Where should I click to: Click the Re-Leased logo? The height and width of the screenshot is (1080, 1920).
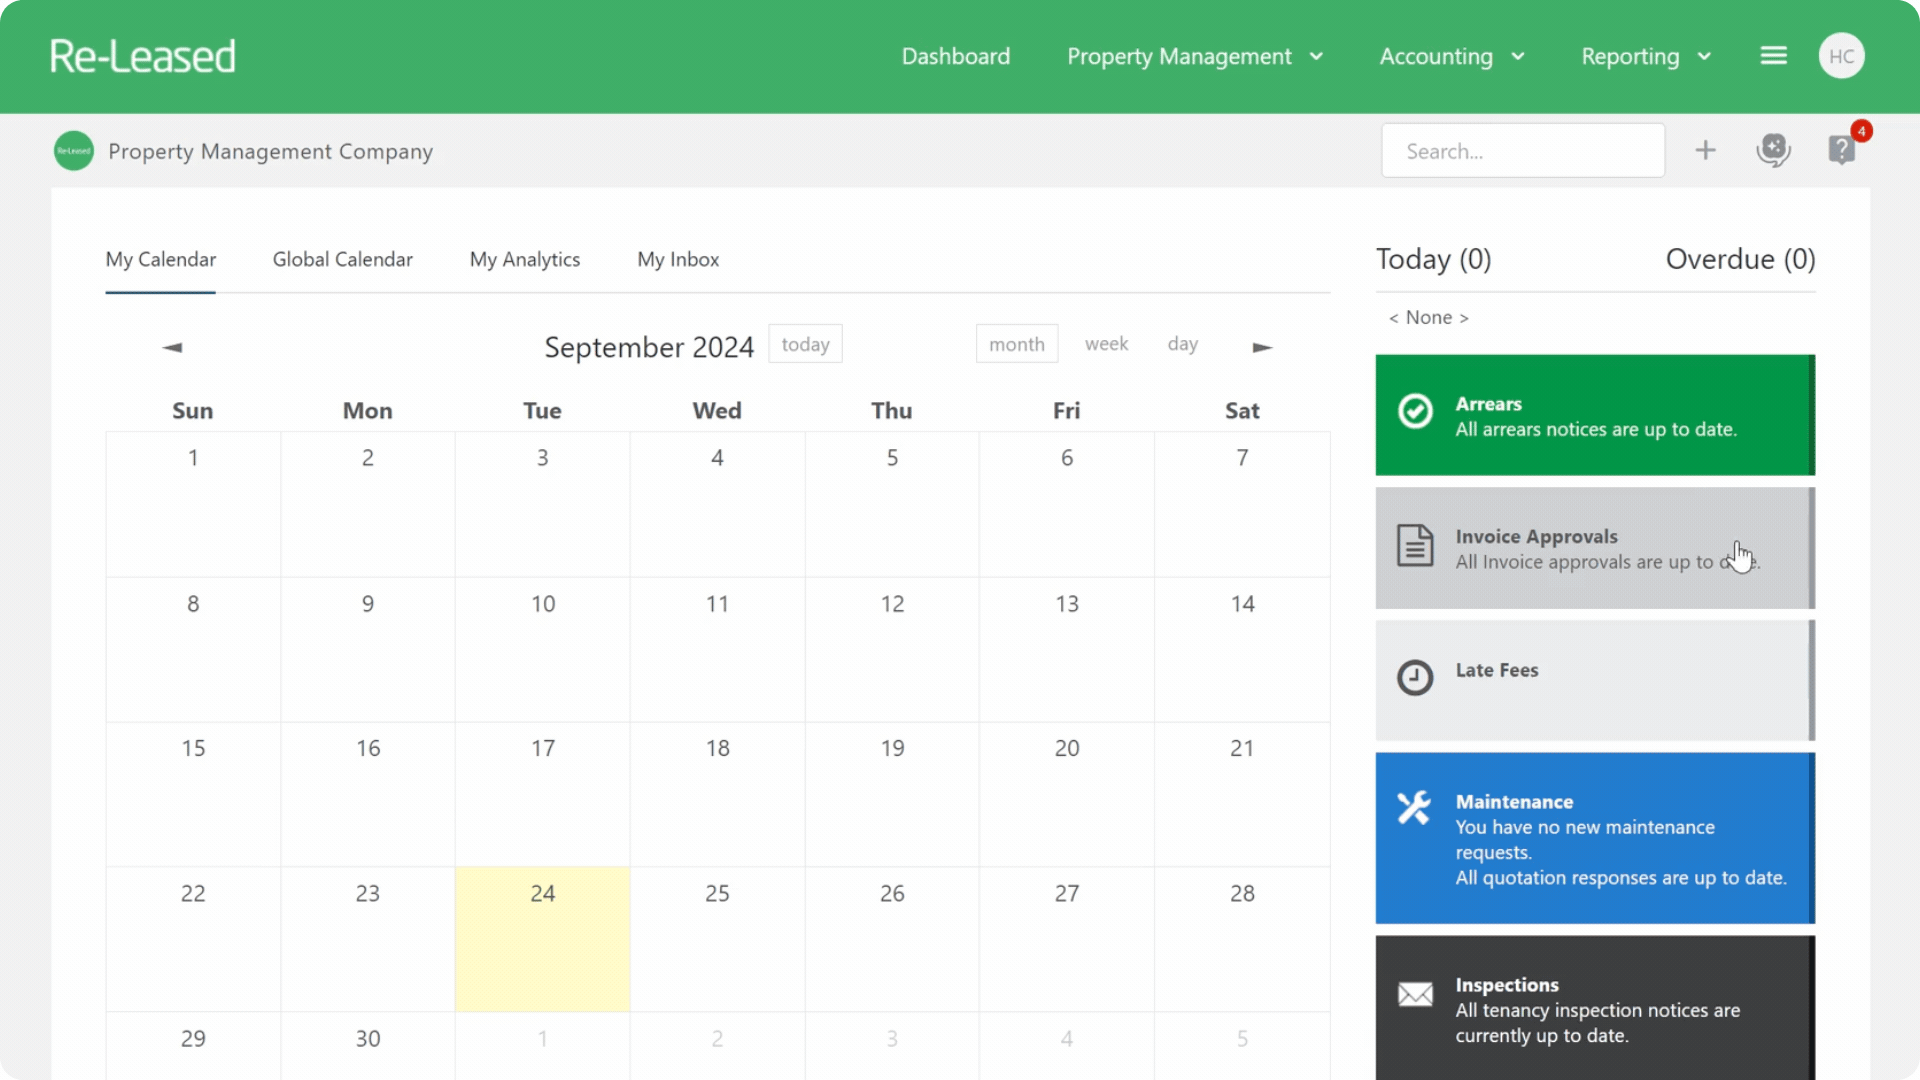[143, 56]
